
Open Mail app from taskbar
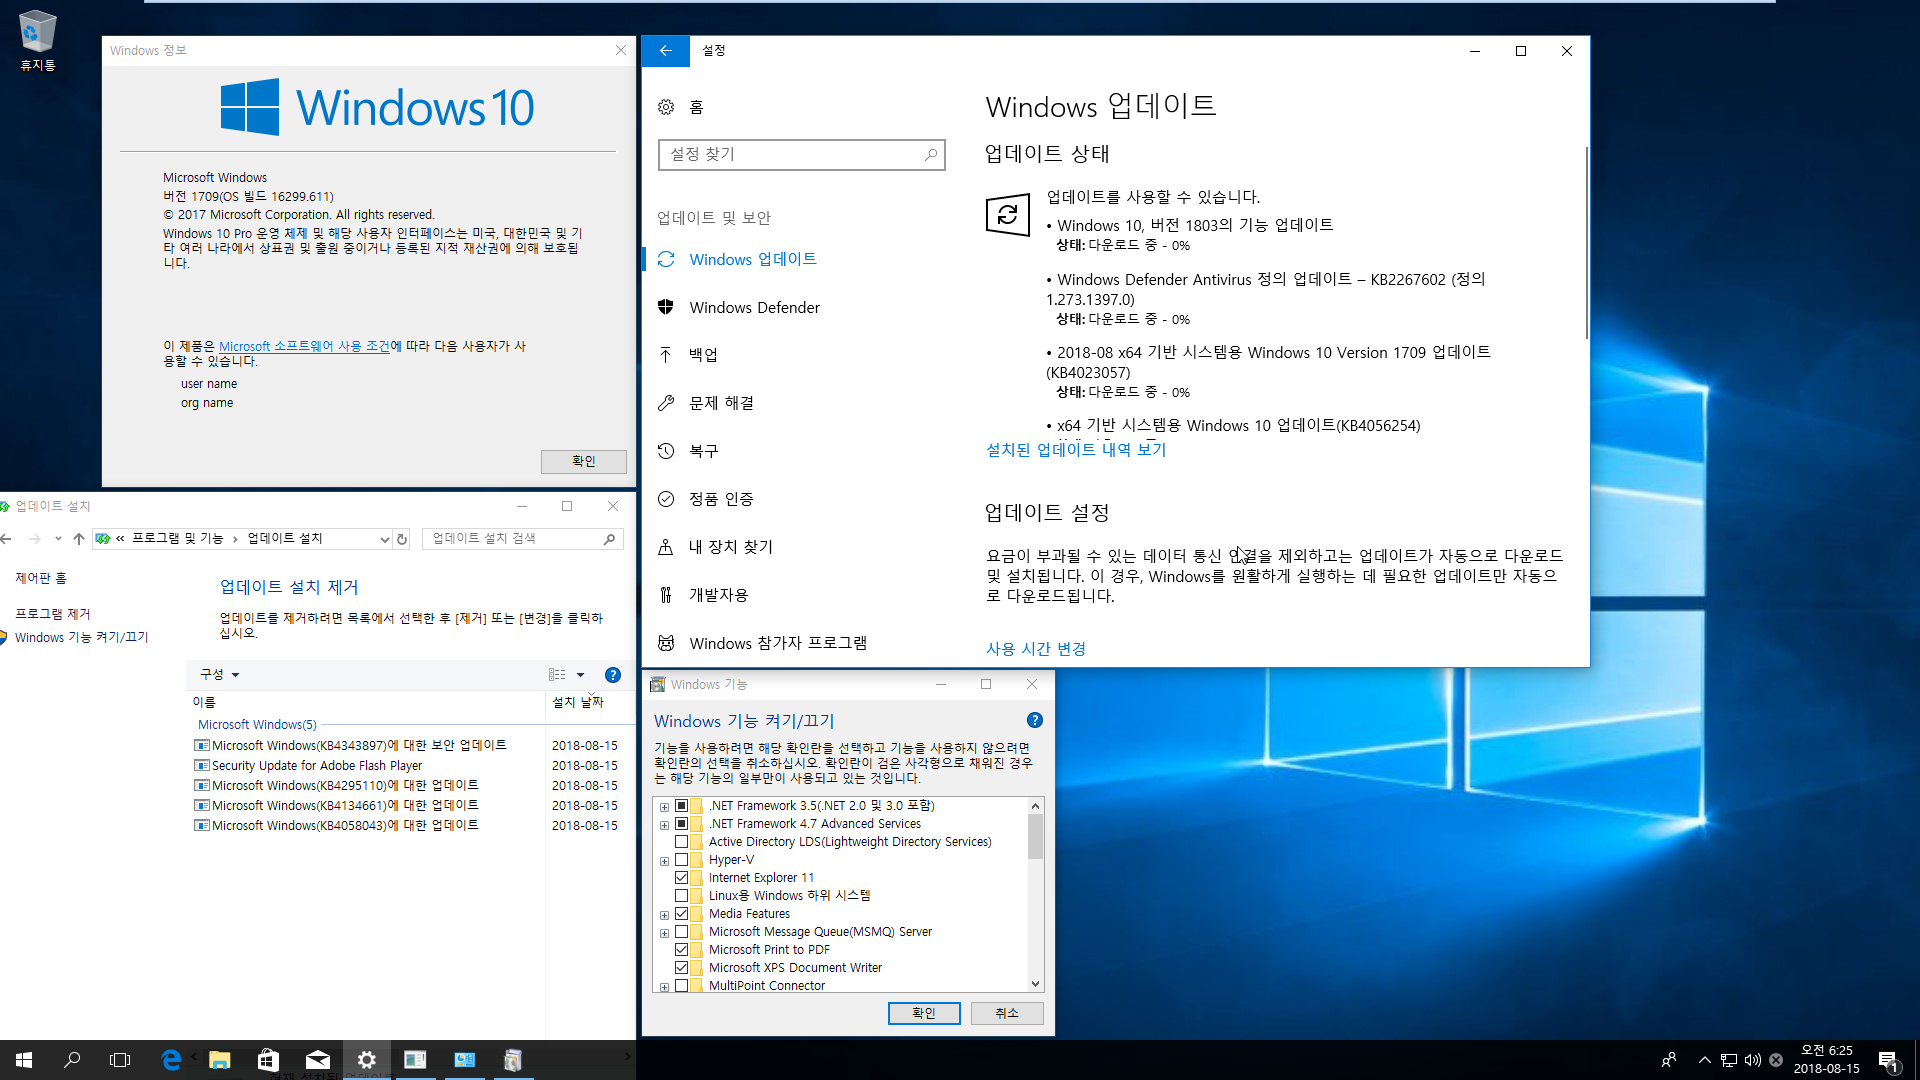(x=318, y=1060)
